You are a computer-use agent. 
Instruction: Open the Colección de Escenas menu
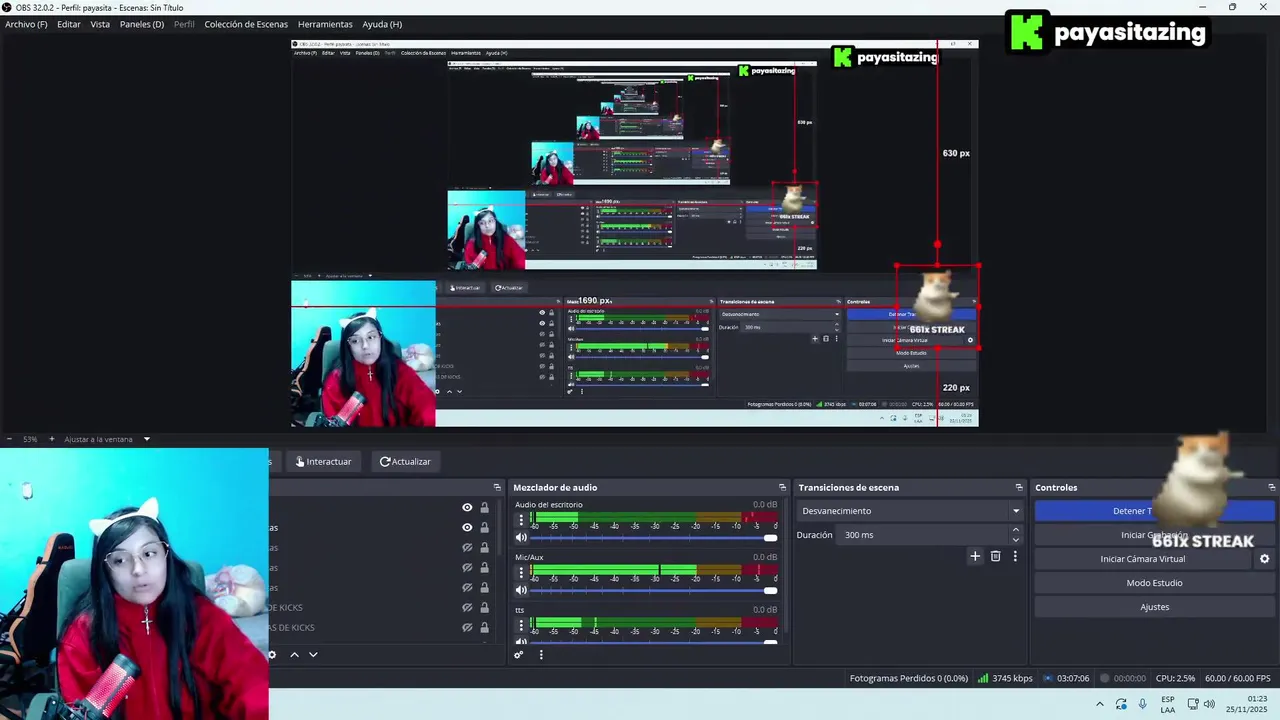[x=246, y=24]
